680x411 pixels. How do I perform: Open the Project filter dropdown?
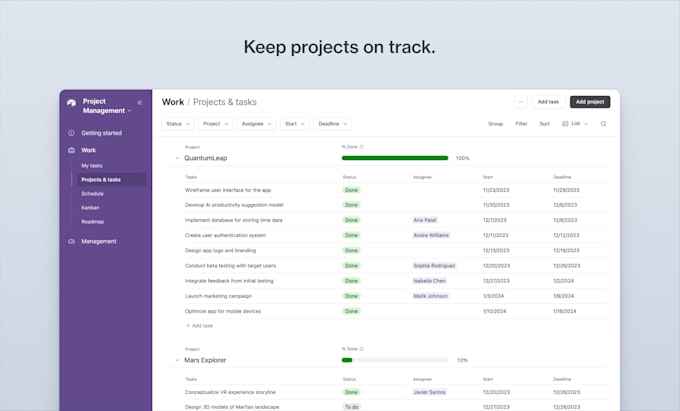216,124
